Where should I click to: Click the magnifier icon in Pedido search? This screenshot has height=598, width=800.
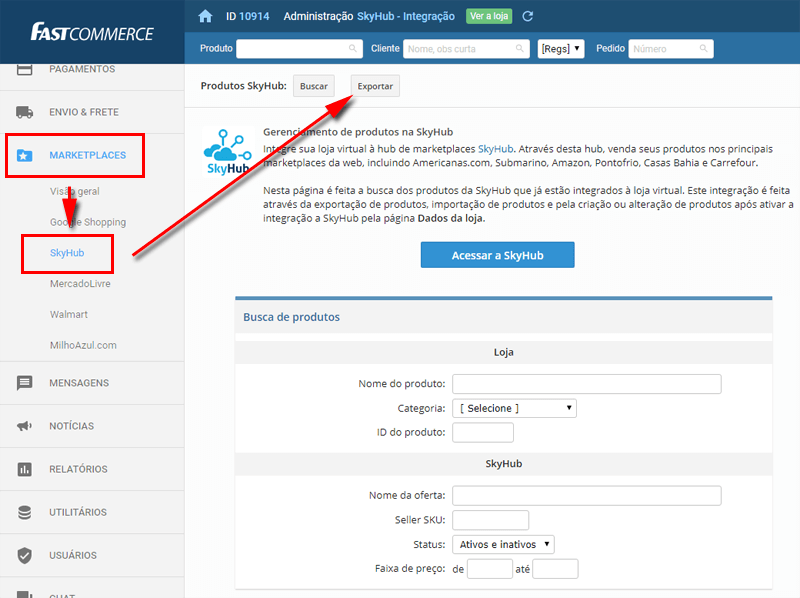704,48
